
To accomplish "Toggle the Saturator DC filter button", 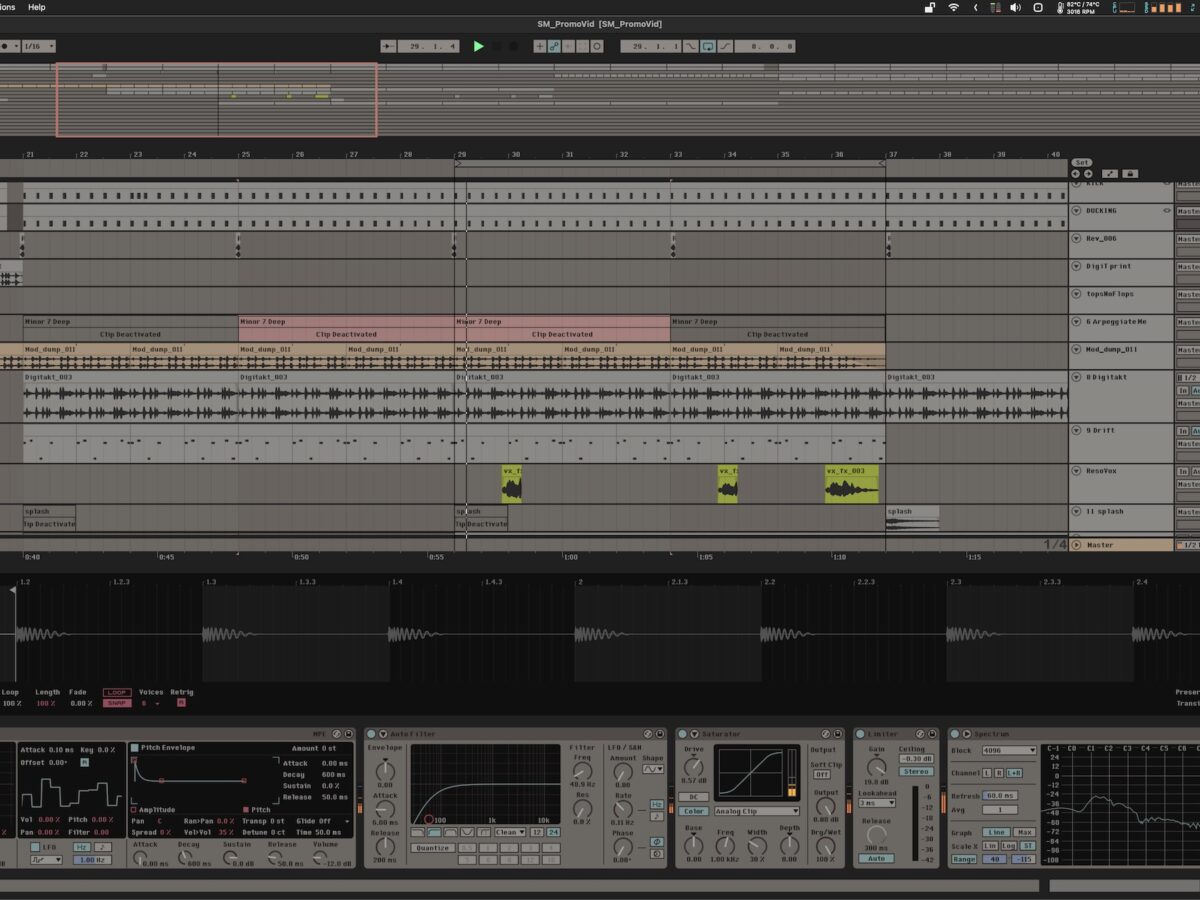I will [x=693, y=797].
